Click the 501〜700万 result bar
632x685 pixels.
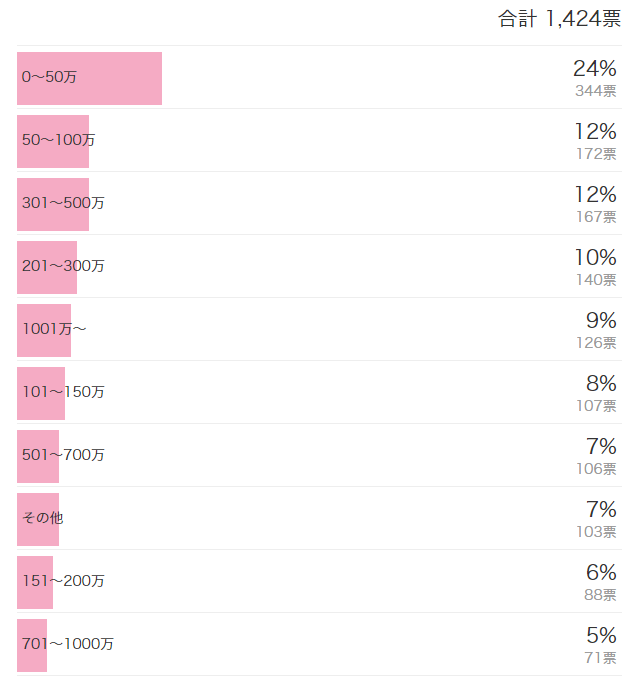pos(38,456)
